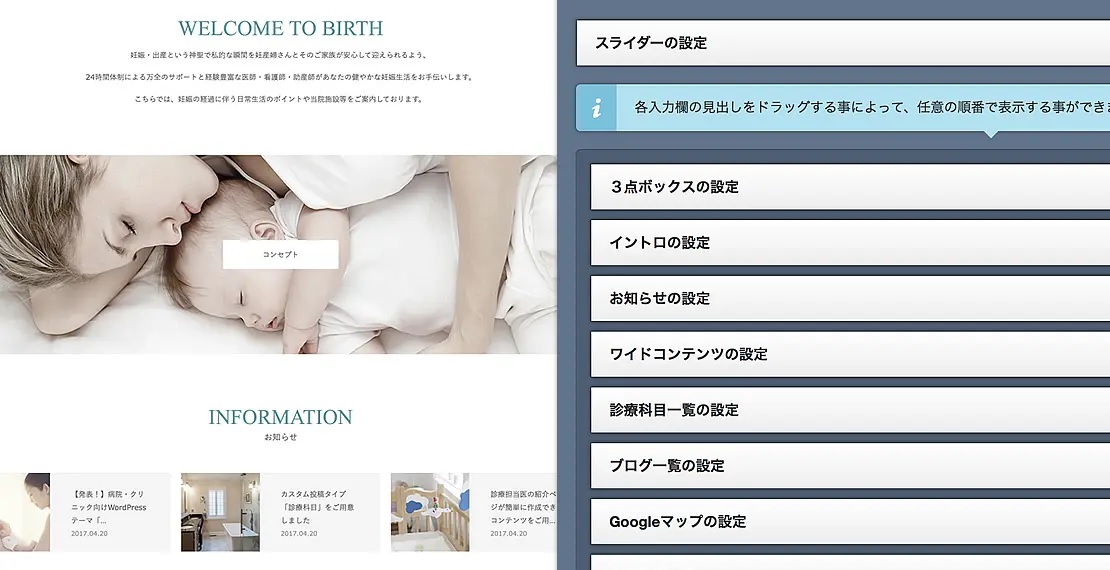Expand the 3点ボックスの設定 panel
The width and height of the screenshot is (1110, 570).
coord(850,187)
